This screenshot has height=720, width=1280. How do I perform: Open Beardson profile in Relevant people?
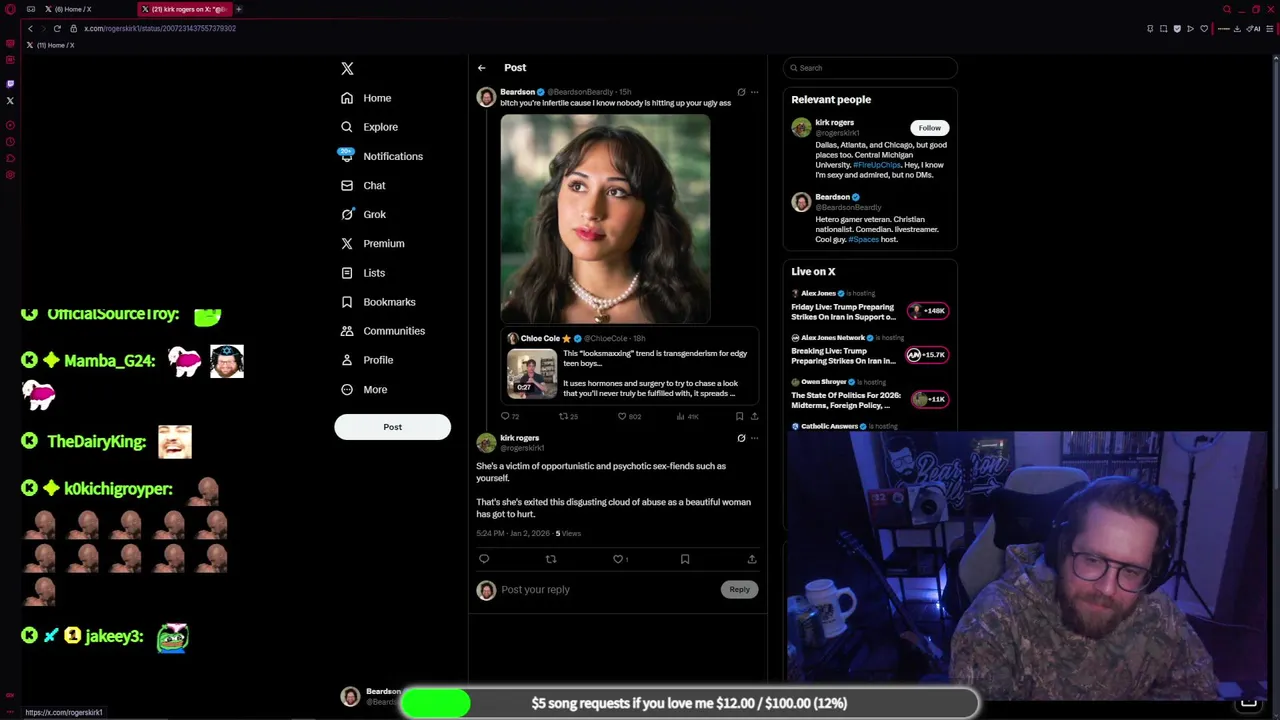(832, 197)
